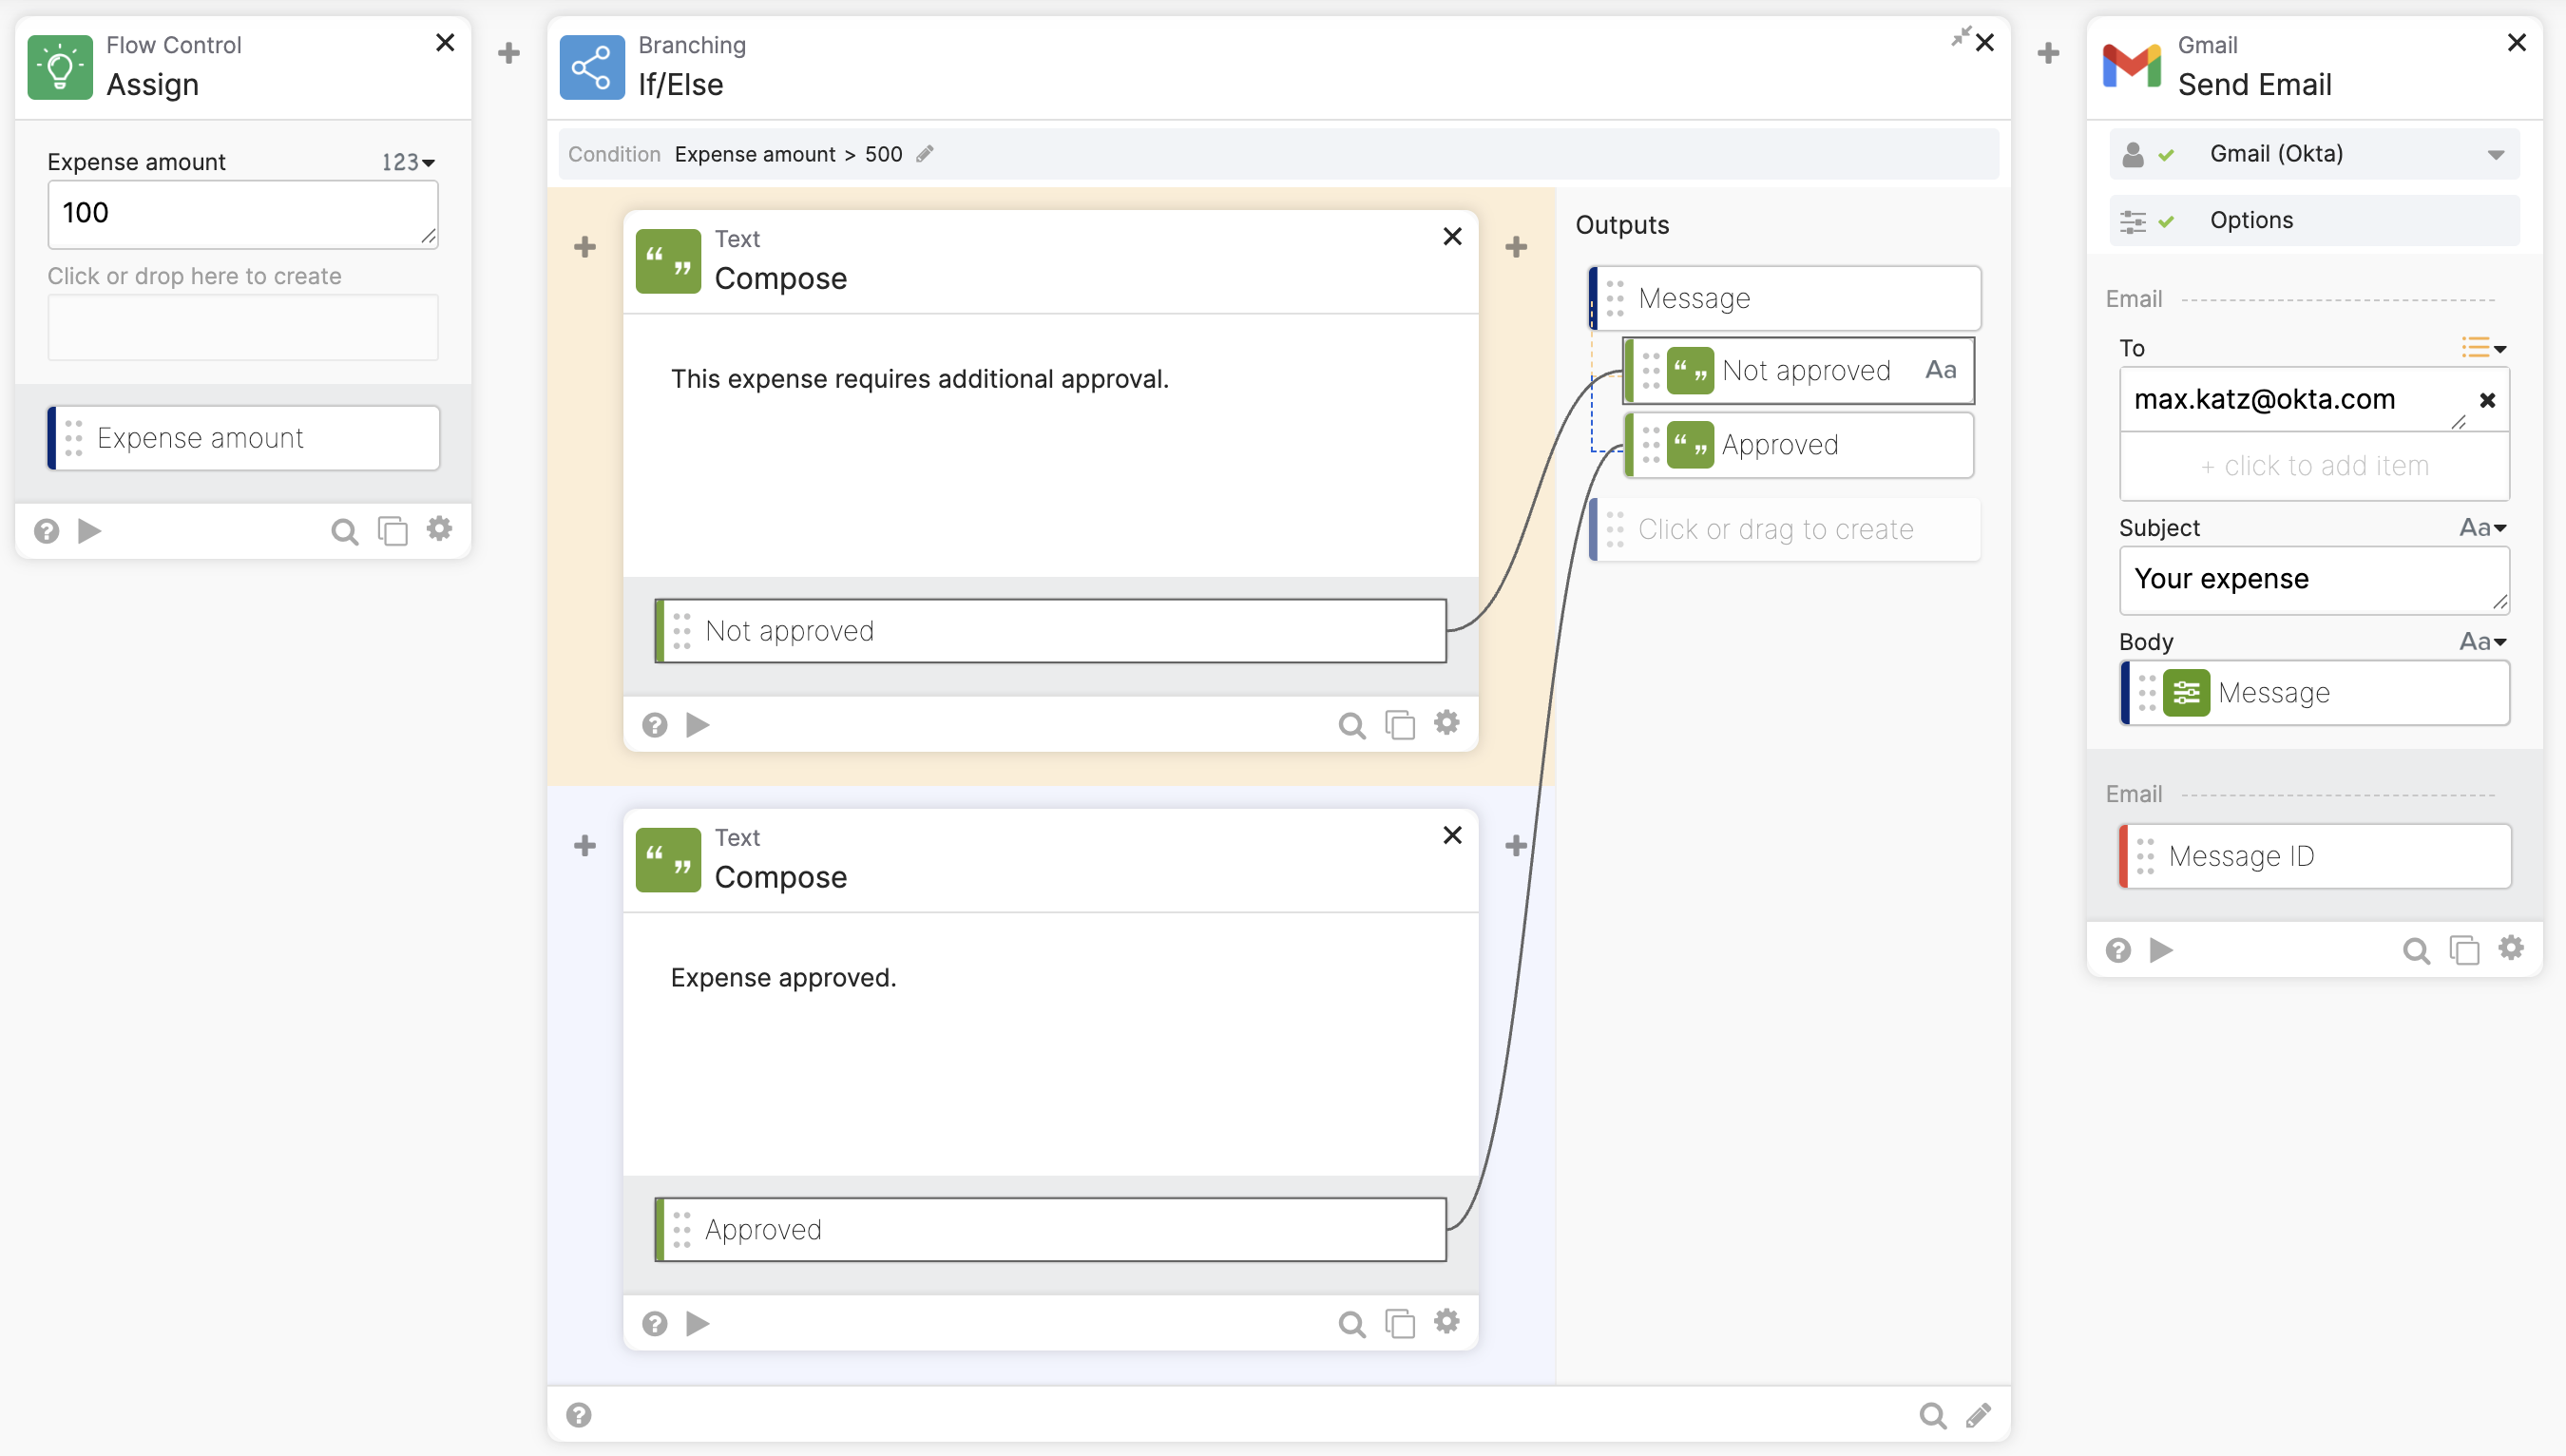
Task: Open Expense amount type dropdown
Action: tap(408, 162)
